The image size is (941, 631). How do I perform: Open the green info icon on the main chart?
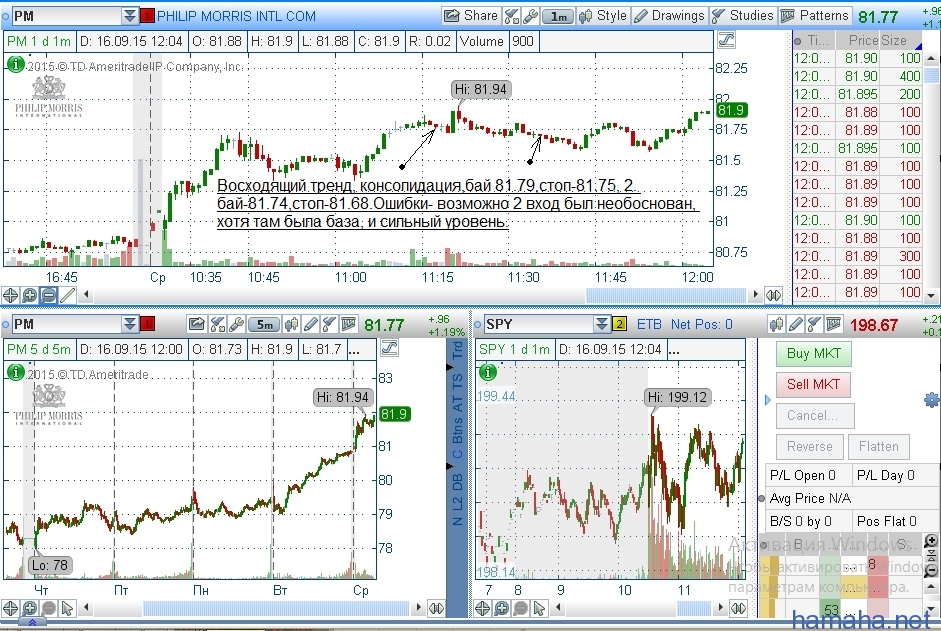(x=16, y=64)
